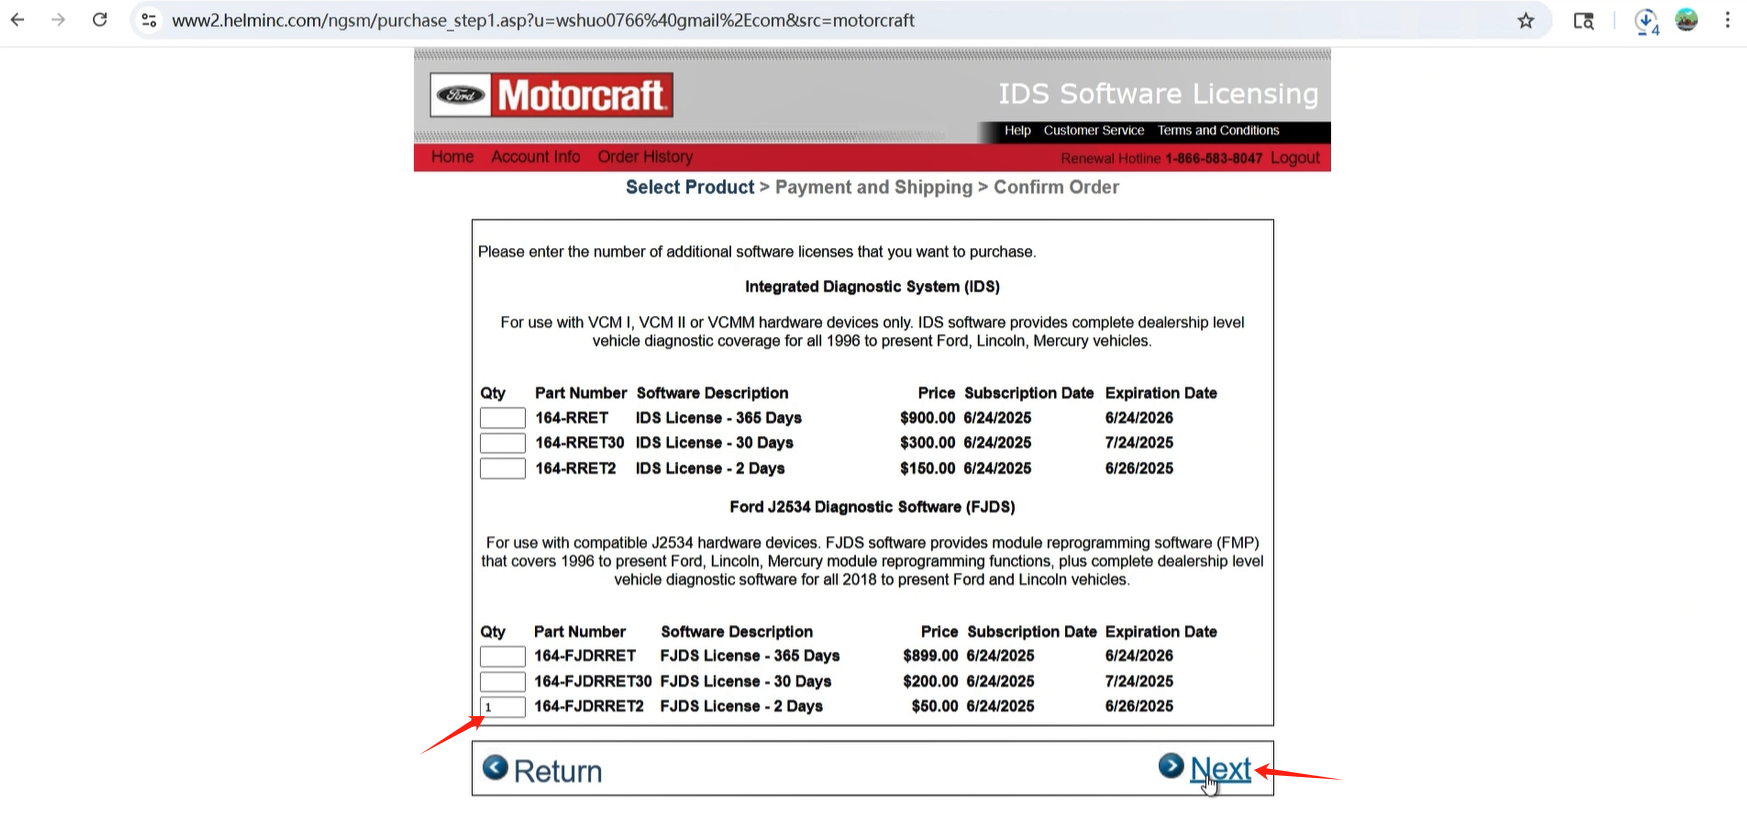Open Customer Service page

(1093, 131)
